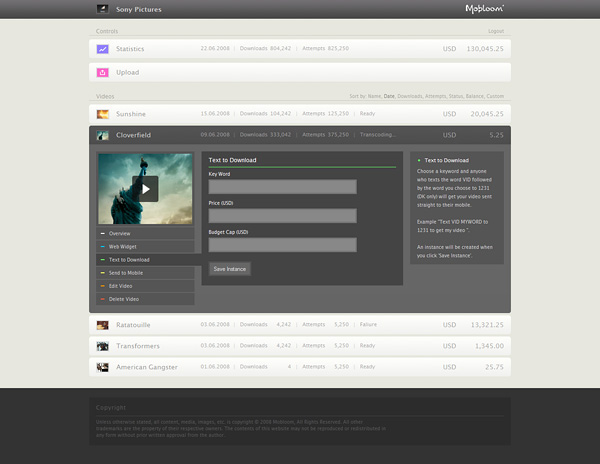This screenshot has height=464, width=600.
Task: Click the Failure status on Ratatouille
Action: coord(368,324)
